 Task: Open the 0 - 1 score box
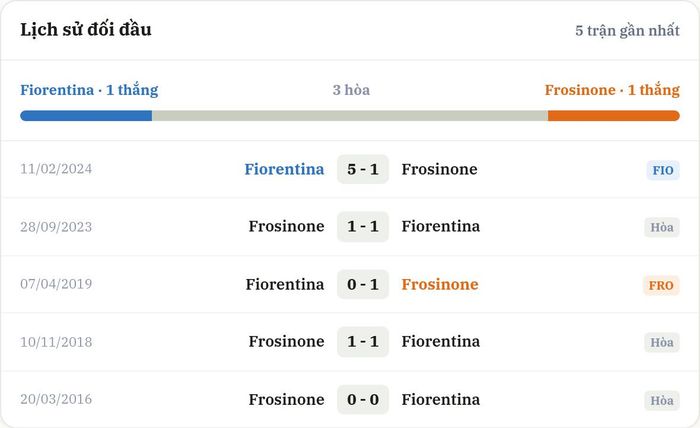point(363,284)
